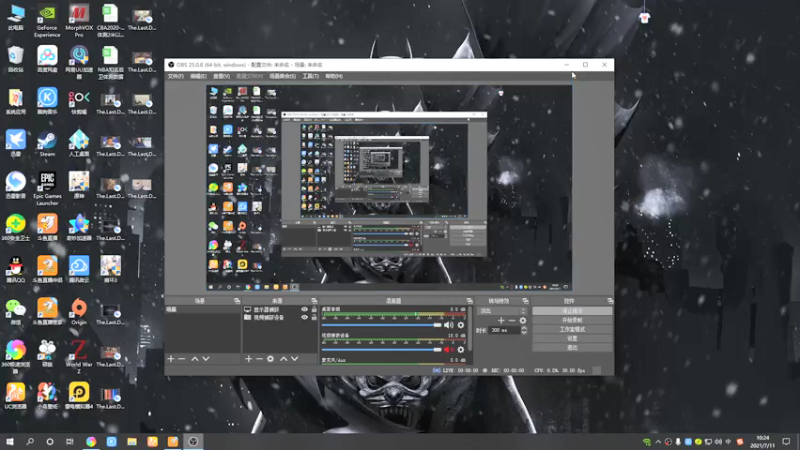
Task: Hide the video capture device (视频捕获设备) source
Action: 304,317
